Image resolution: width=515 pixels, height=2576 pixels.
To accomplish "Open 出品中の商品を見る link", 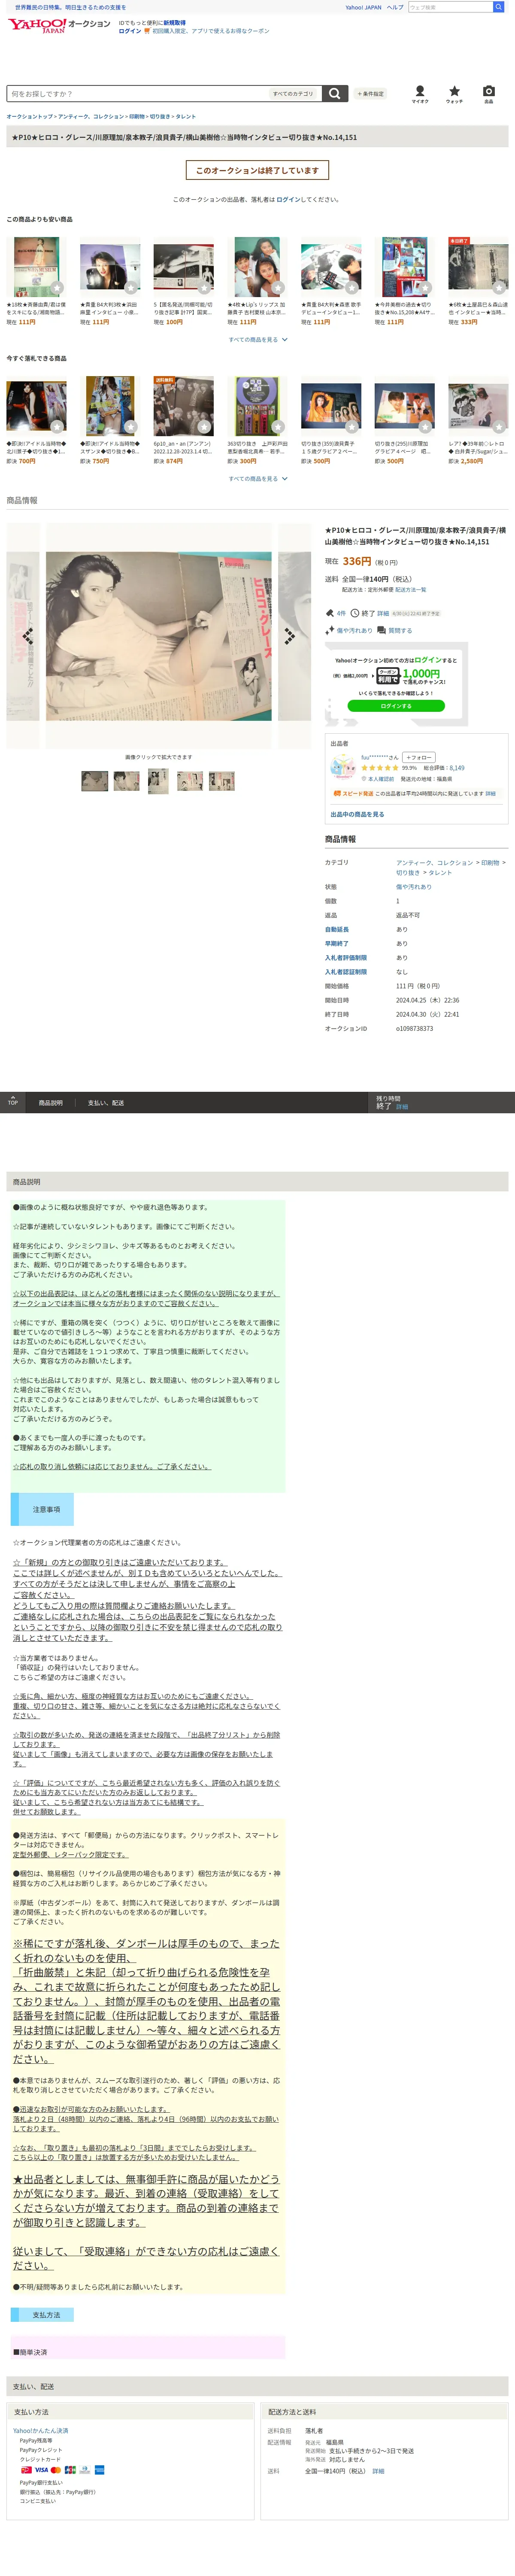I will tap(357, 814).
